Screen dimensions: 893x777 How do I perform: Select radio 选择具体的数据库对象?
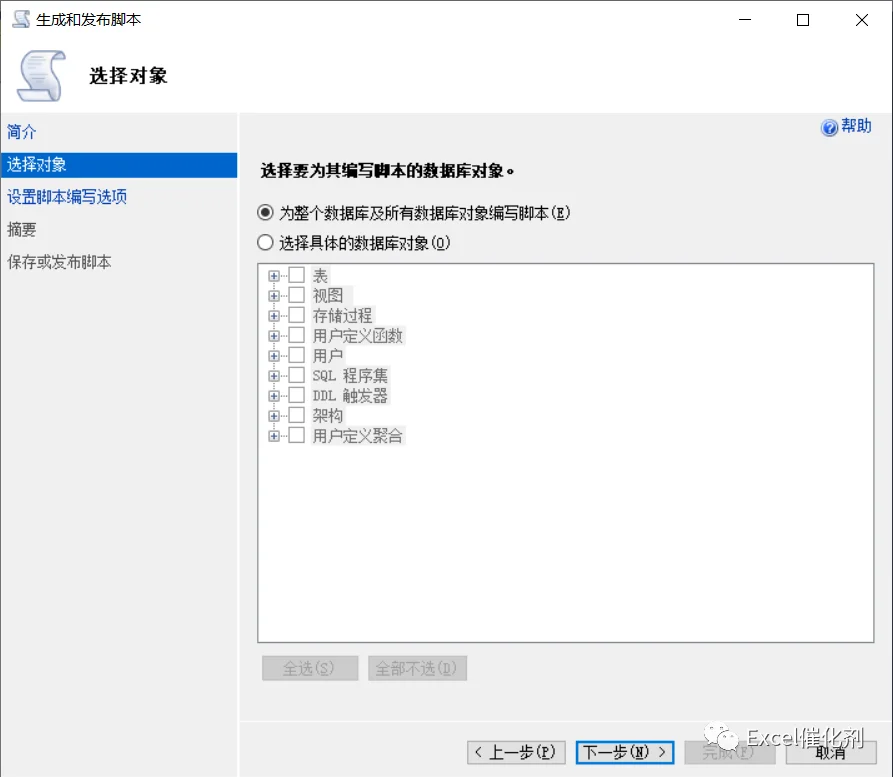pos(265,243)
